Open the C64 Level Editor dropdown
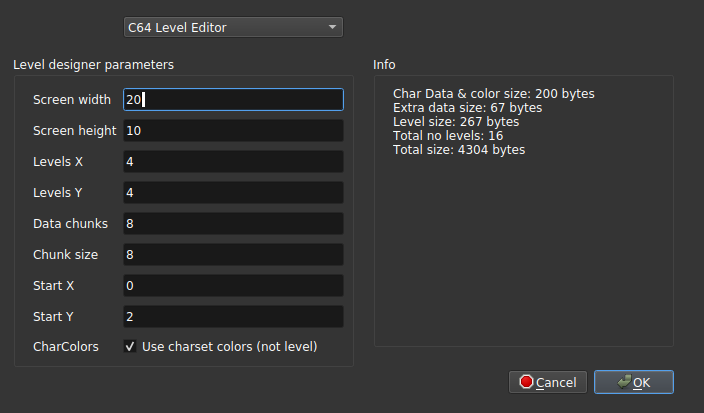 (x=233, y=27)
